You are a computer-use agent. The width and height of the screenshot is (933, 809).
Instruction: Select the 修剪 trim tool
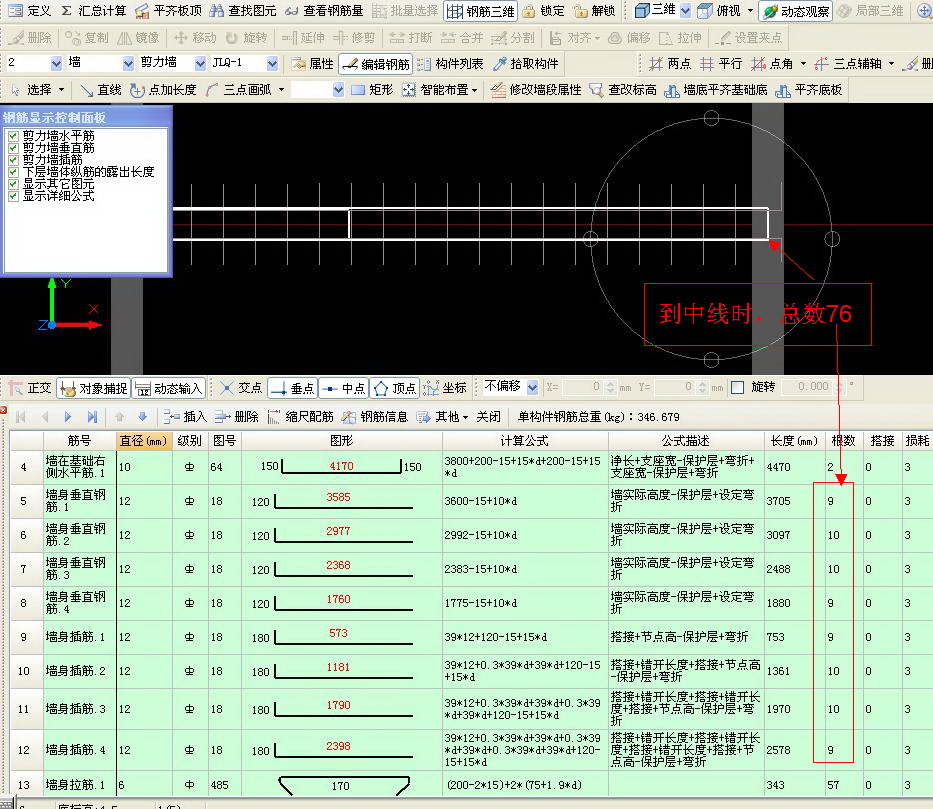coord(354,37)
